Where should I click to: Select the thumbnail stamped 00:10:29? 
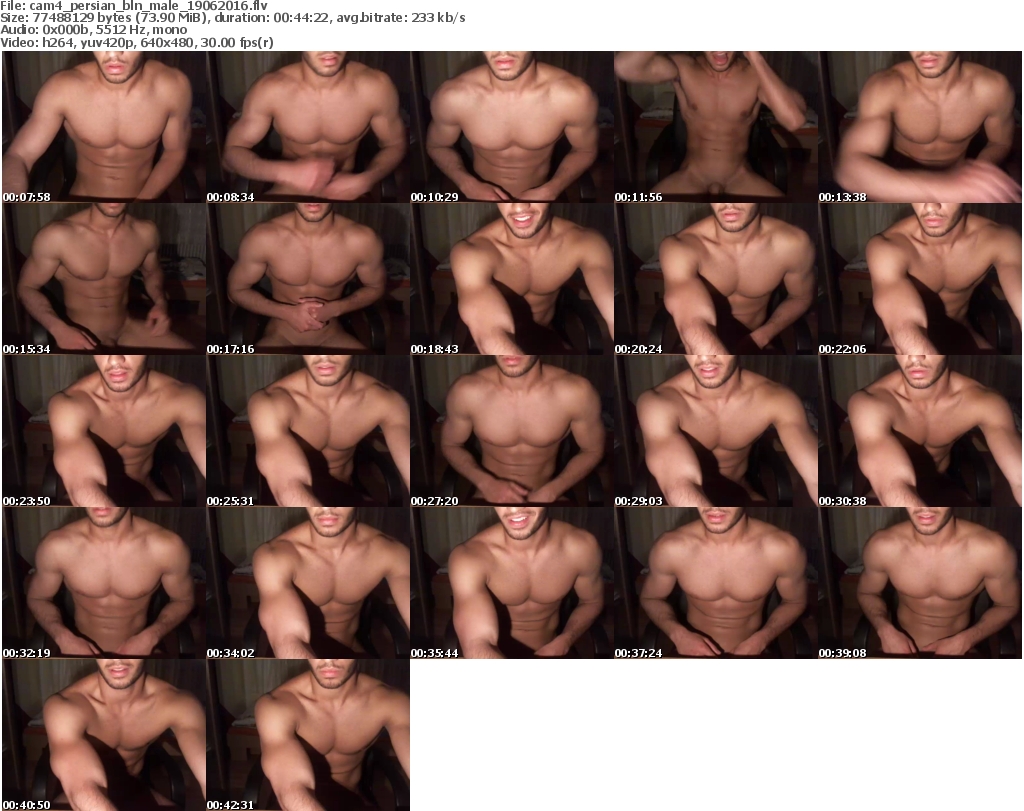click(512, 127)
